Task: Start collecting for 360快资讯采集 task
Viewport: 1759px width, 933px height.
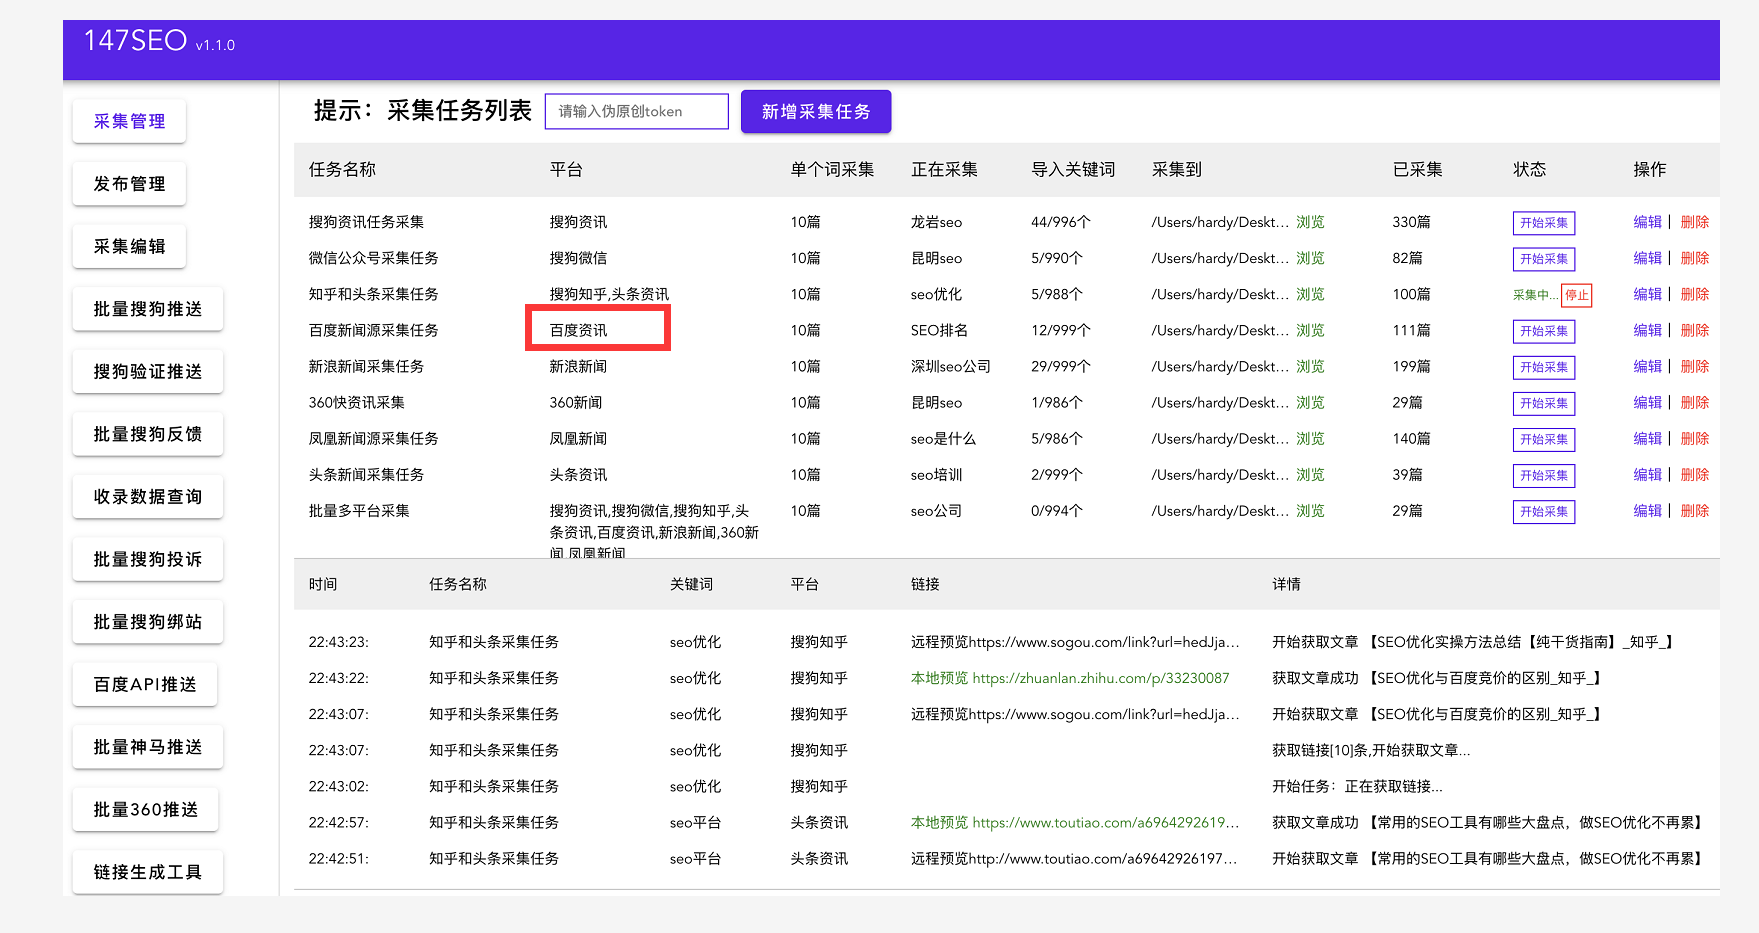Action: pyautogui.click(x=1543, y=403)
